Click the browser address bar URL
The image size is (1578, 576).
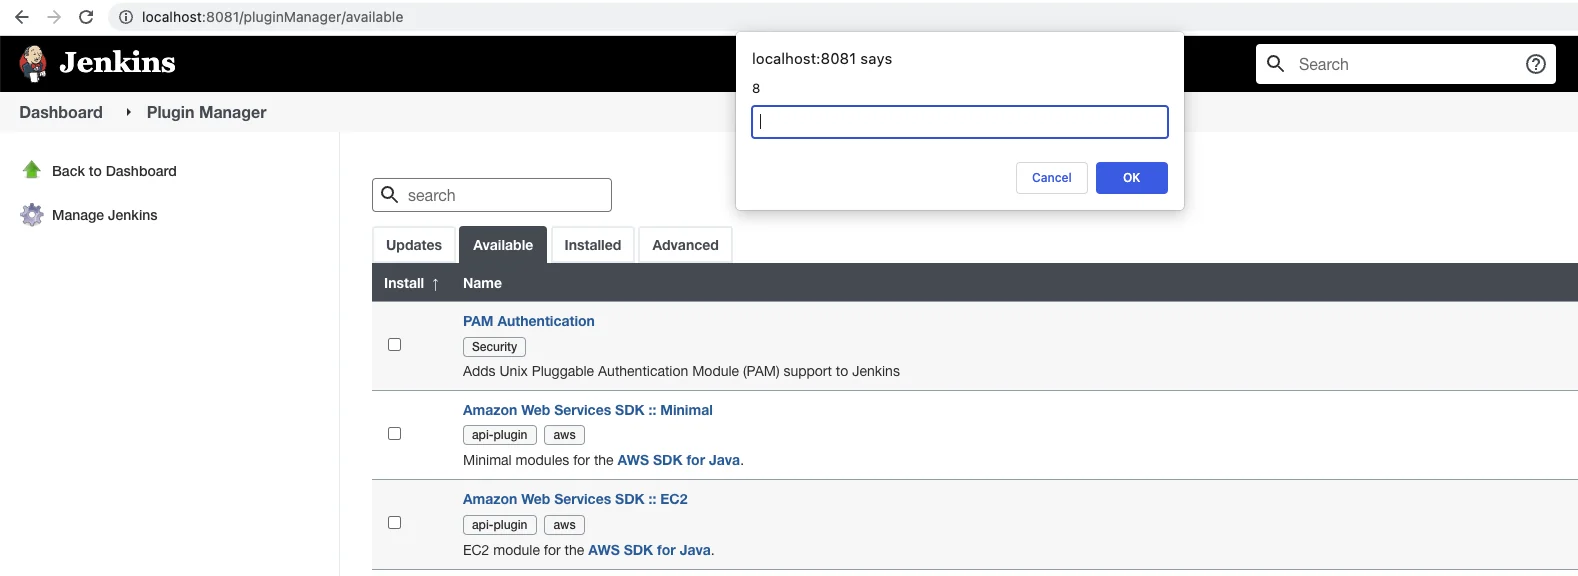(273, 17)
